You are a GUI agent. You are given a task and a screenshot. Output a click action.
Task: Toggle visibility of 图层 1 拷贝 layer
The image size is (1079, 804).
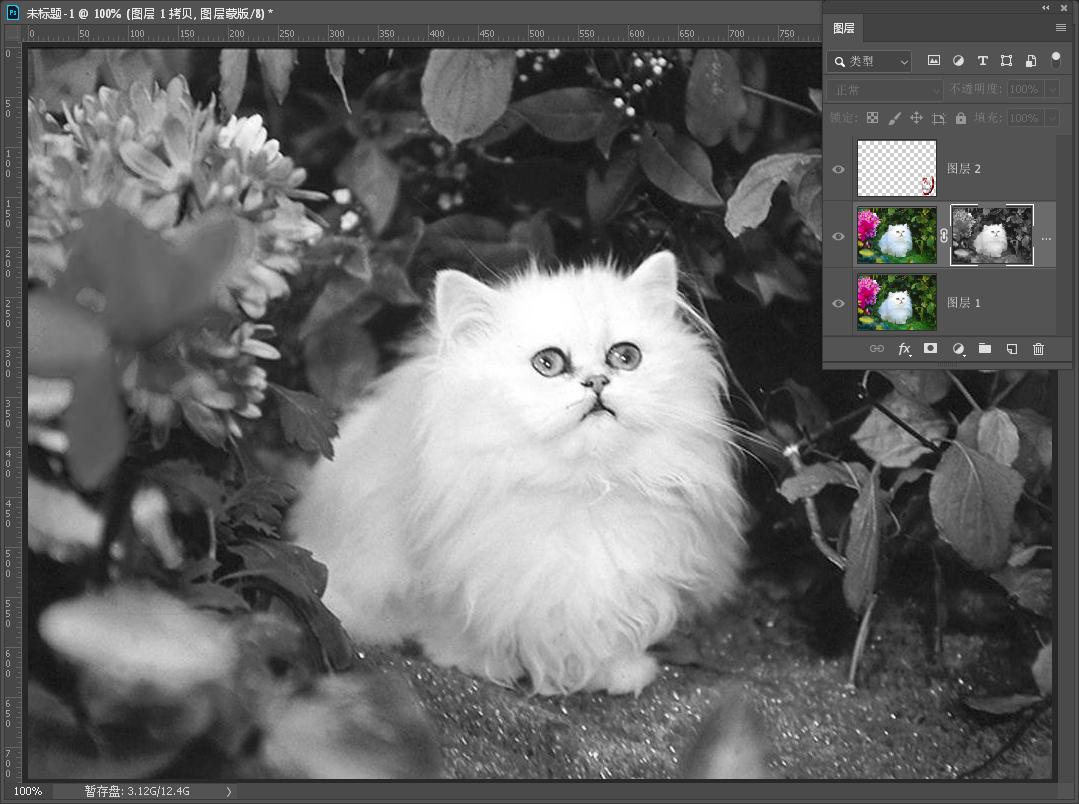click(x=838, y=237)
